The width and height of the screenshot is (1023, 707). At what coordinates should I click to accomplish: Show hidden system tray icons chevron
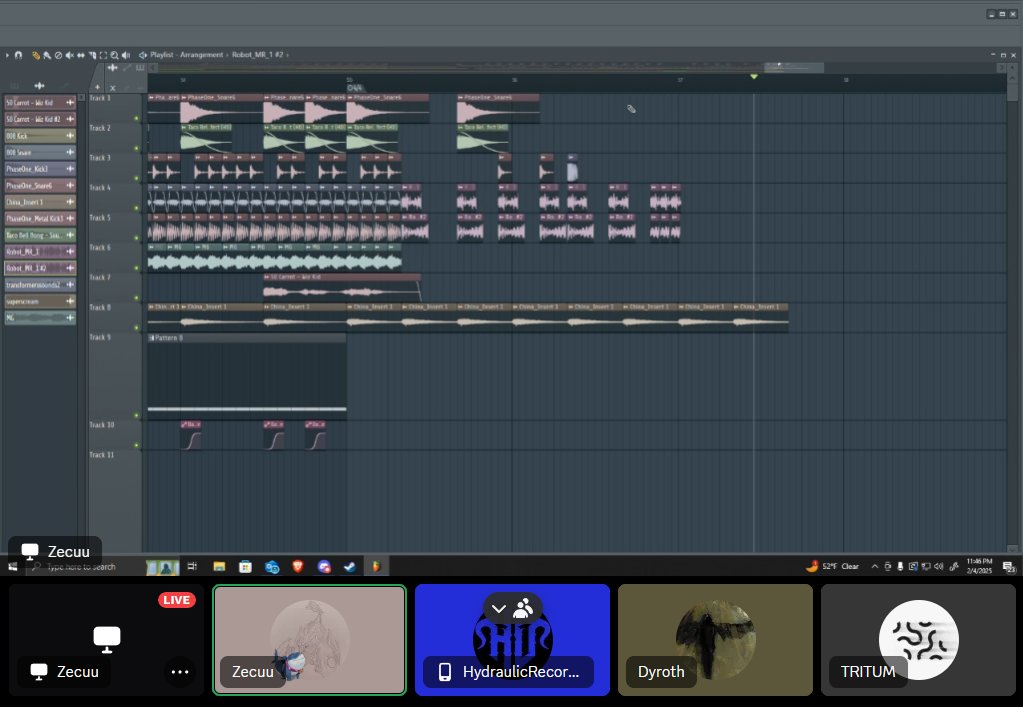875,567
